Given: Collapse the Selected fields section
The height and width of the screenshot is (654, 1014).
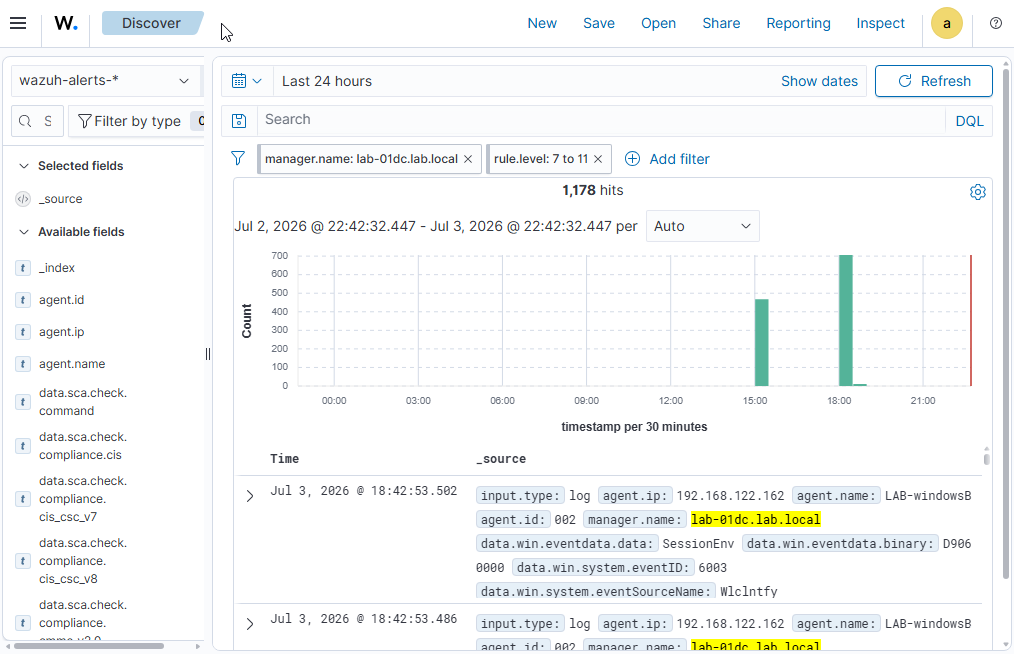Looking at the screenshot, I should tap(24, 166).
